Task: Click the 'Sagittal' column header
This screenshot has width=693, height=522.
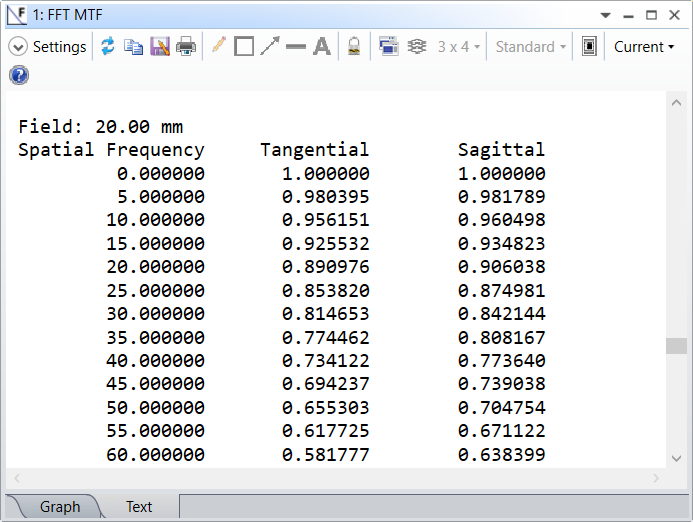Action: click(502, 150)
